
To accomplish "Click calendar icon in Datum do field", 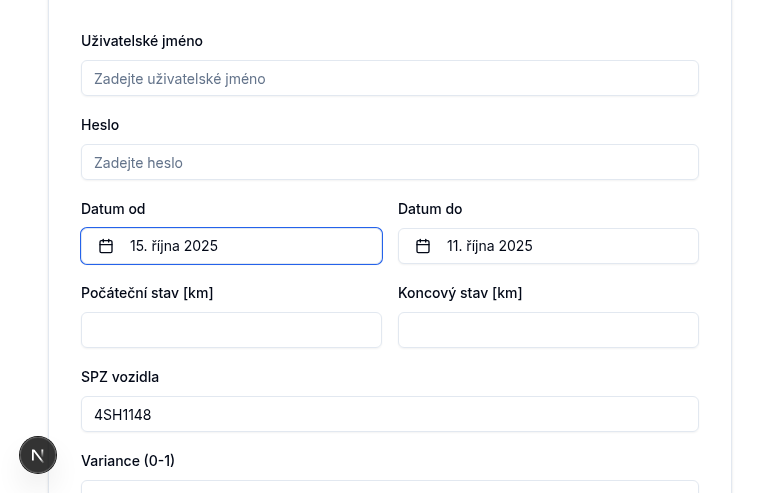I will coord(423,246).
